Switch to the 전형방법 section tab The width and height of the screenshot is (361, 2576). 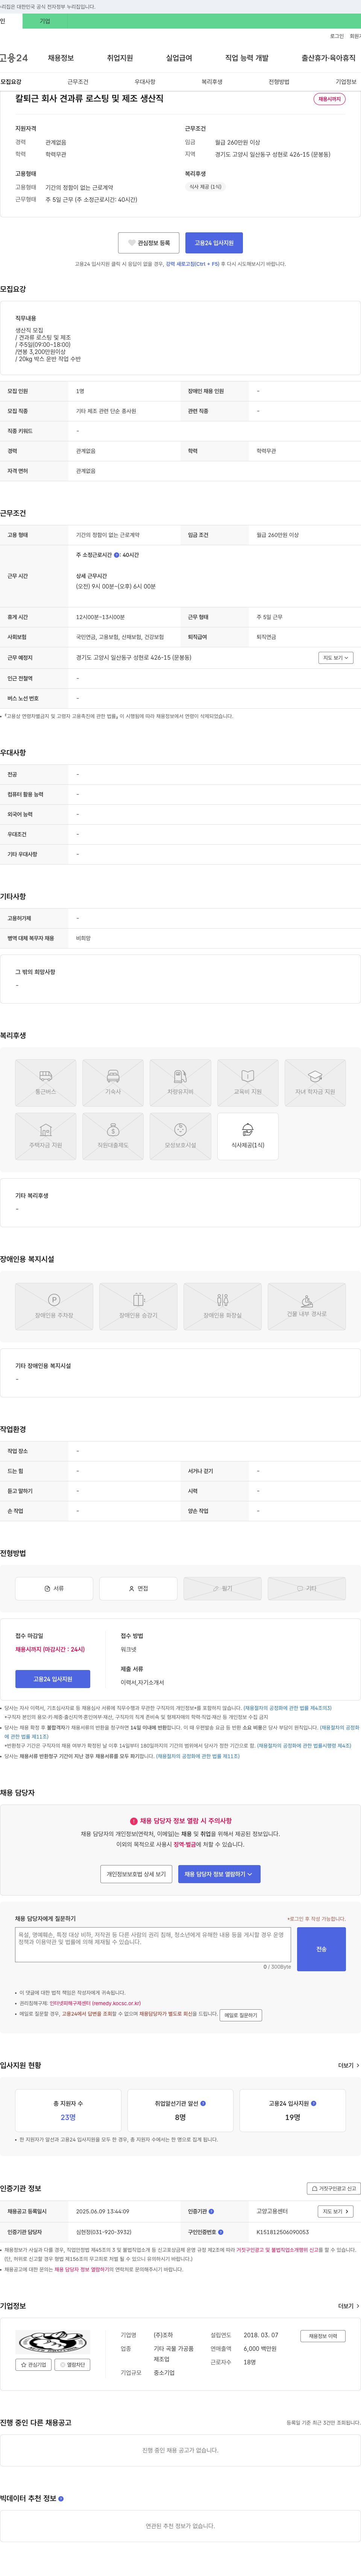[279, 82]
